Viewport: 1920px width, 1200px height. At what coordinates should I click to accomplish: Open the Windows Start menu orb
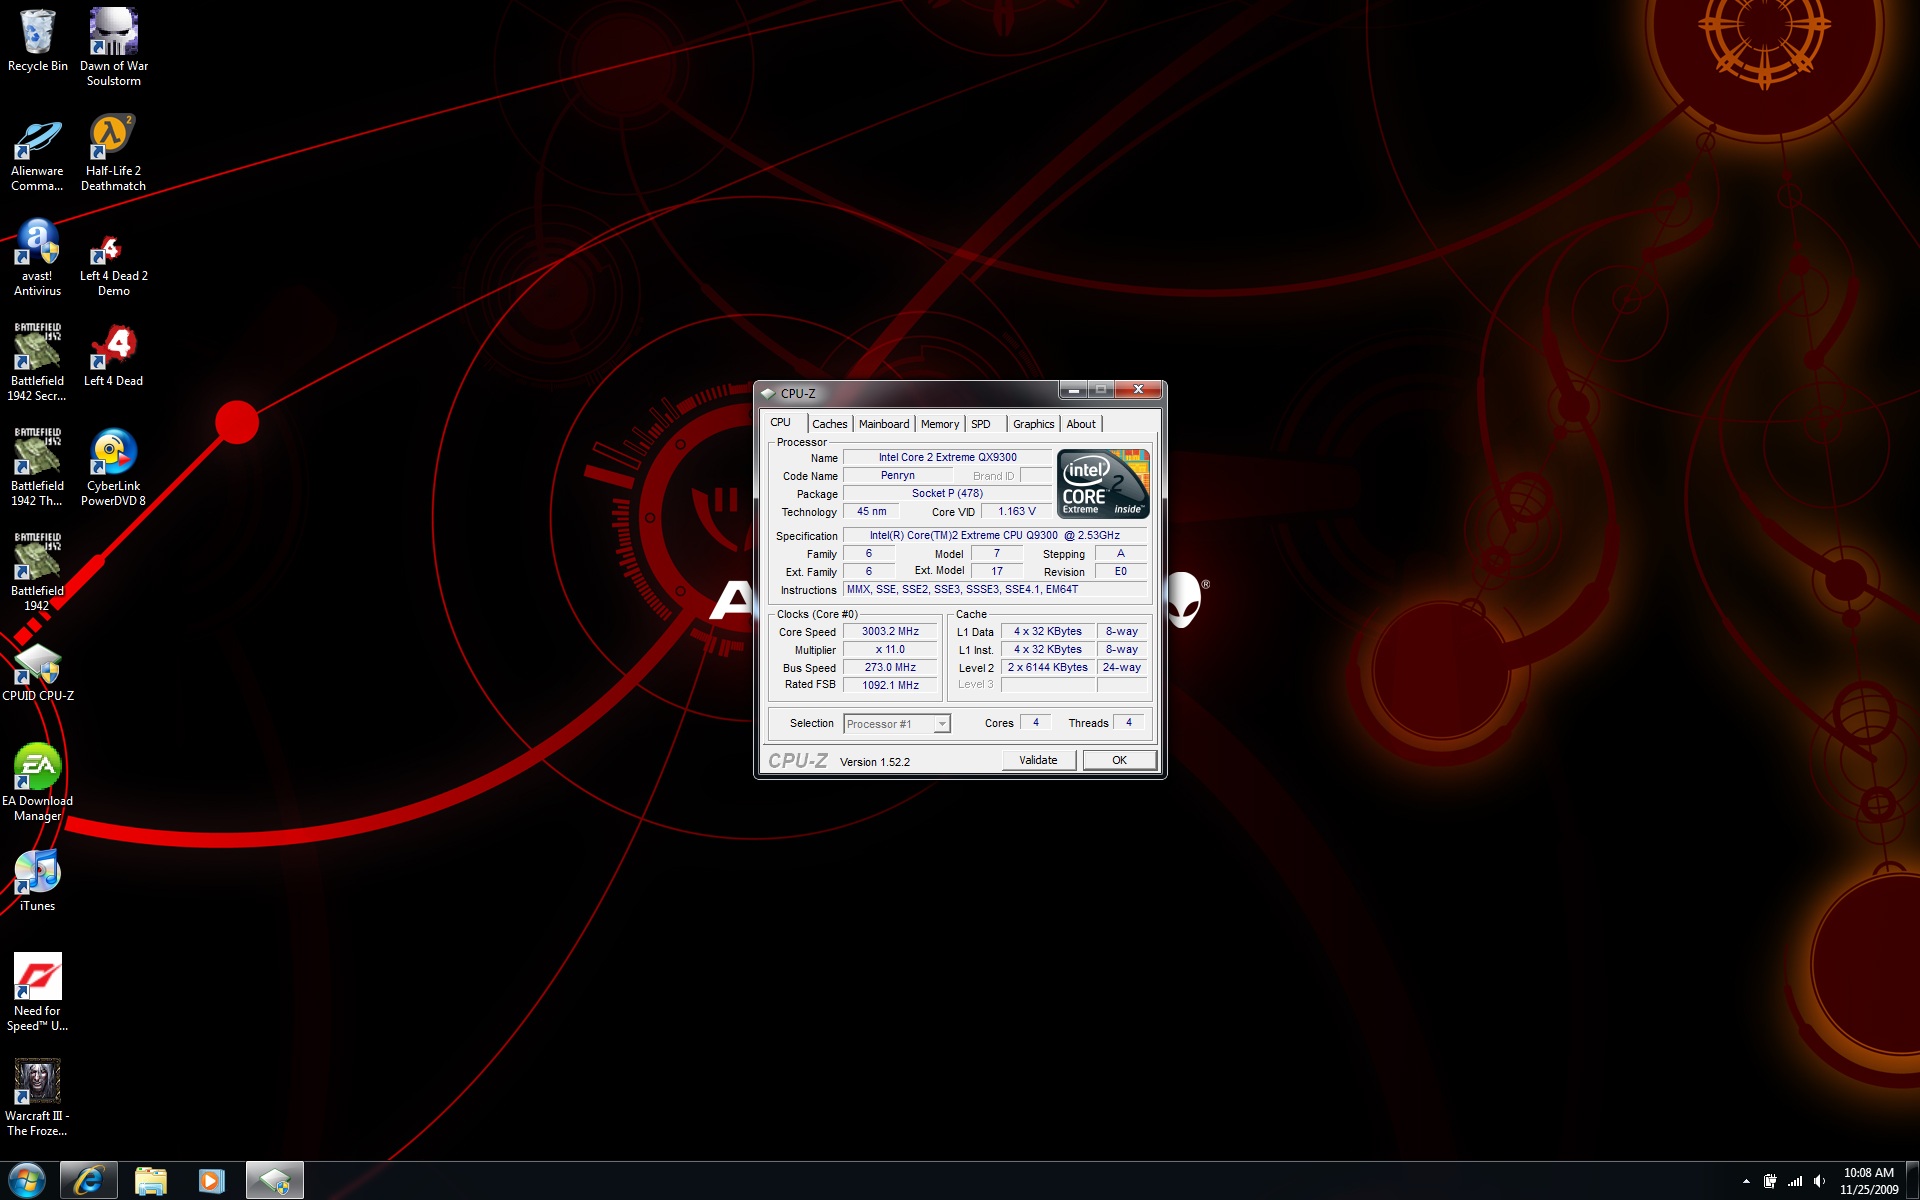27,1181
